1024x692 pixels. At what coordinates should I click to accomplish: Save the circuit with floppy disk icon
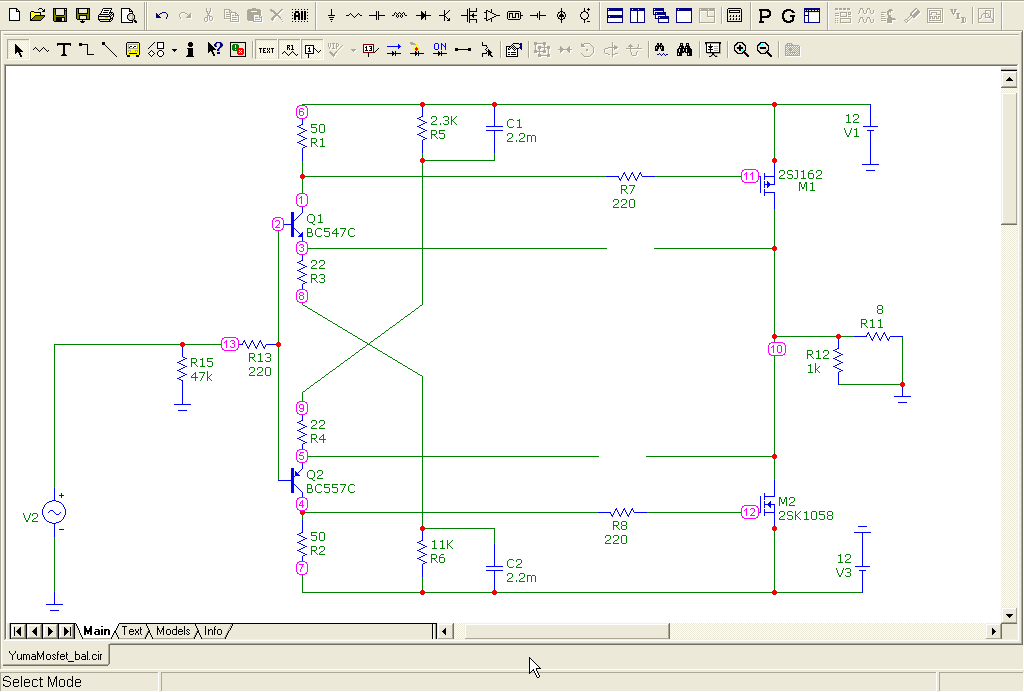[x=60, y=16]
